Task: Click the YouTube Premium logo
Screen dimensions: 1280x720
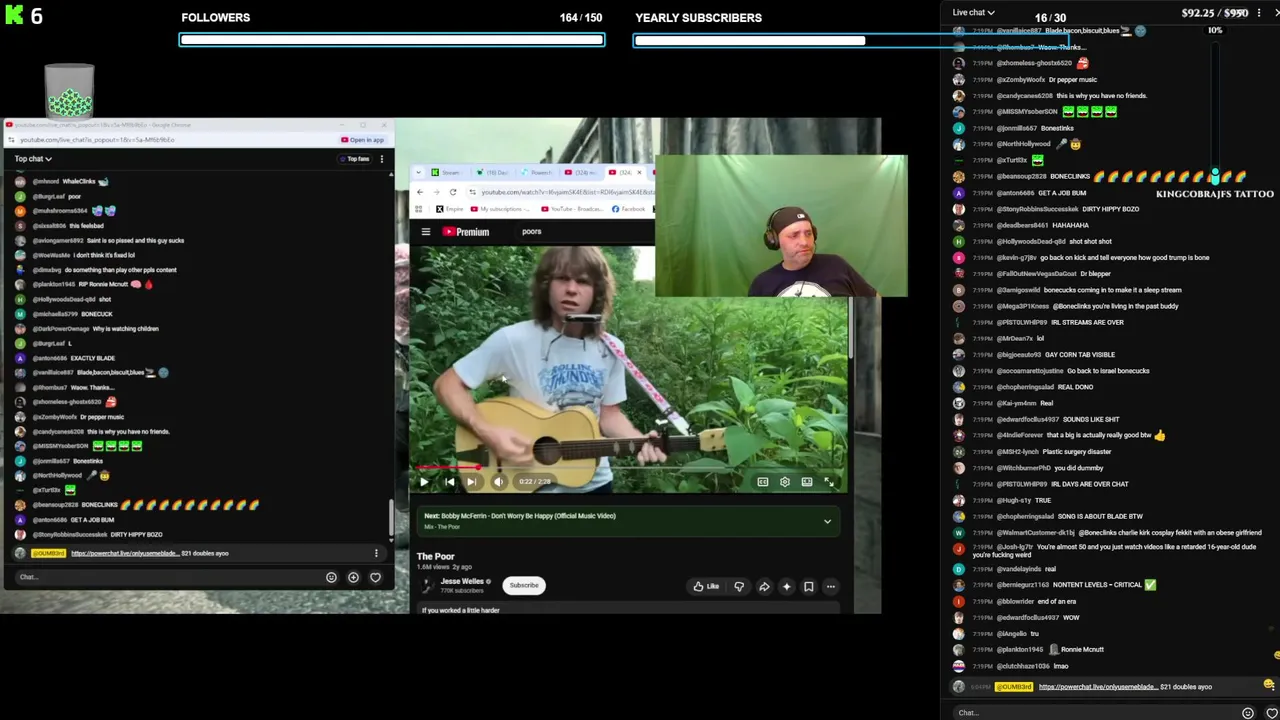Action: pyautogui.click(x=466, y=232)
